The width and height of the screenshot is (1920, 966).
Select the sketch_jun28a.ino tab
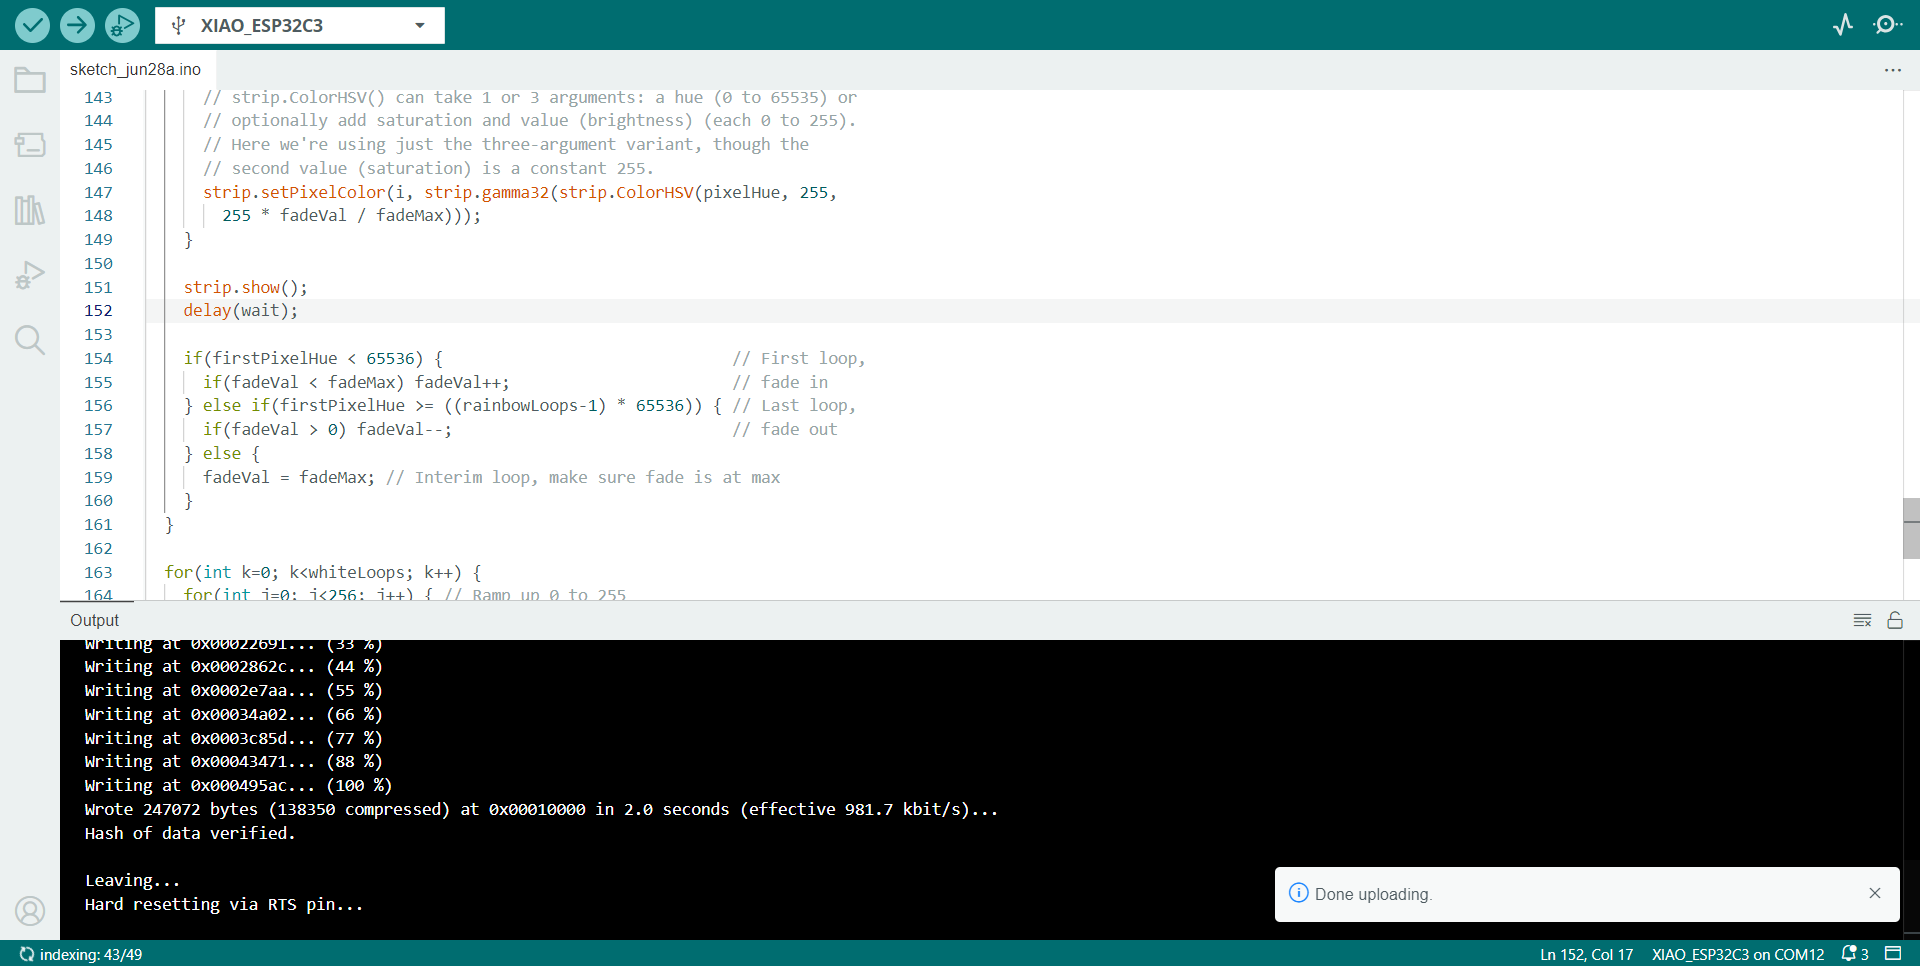[x=136, y=69]
